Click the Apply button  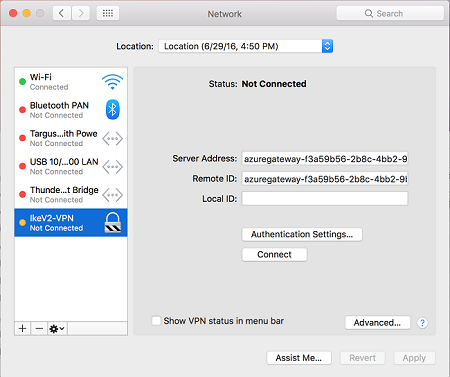414,358
